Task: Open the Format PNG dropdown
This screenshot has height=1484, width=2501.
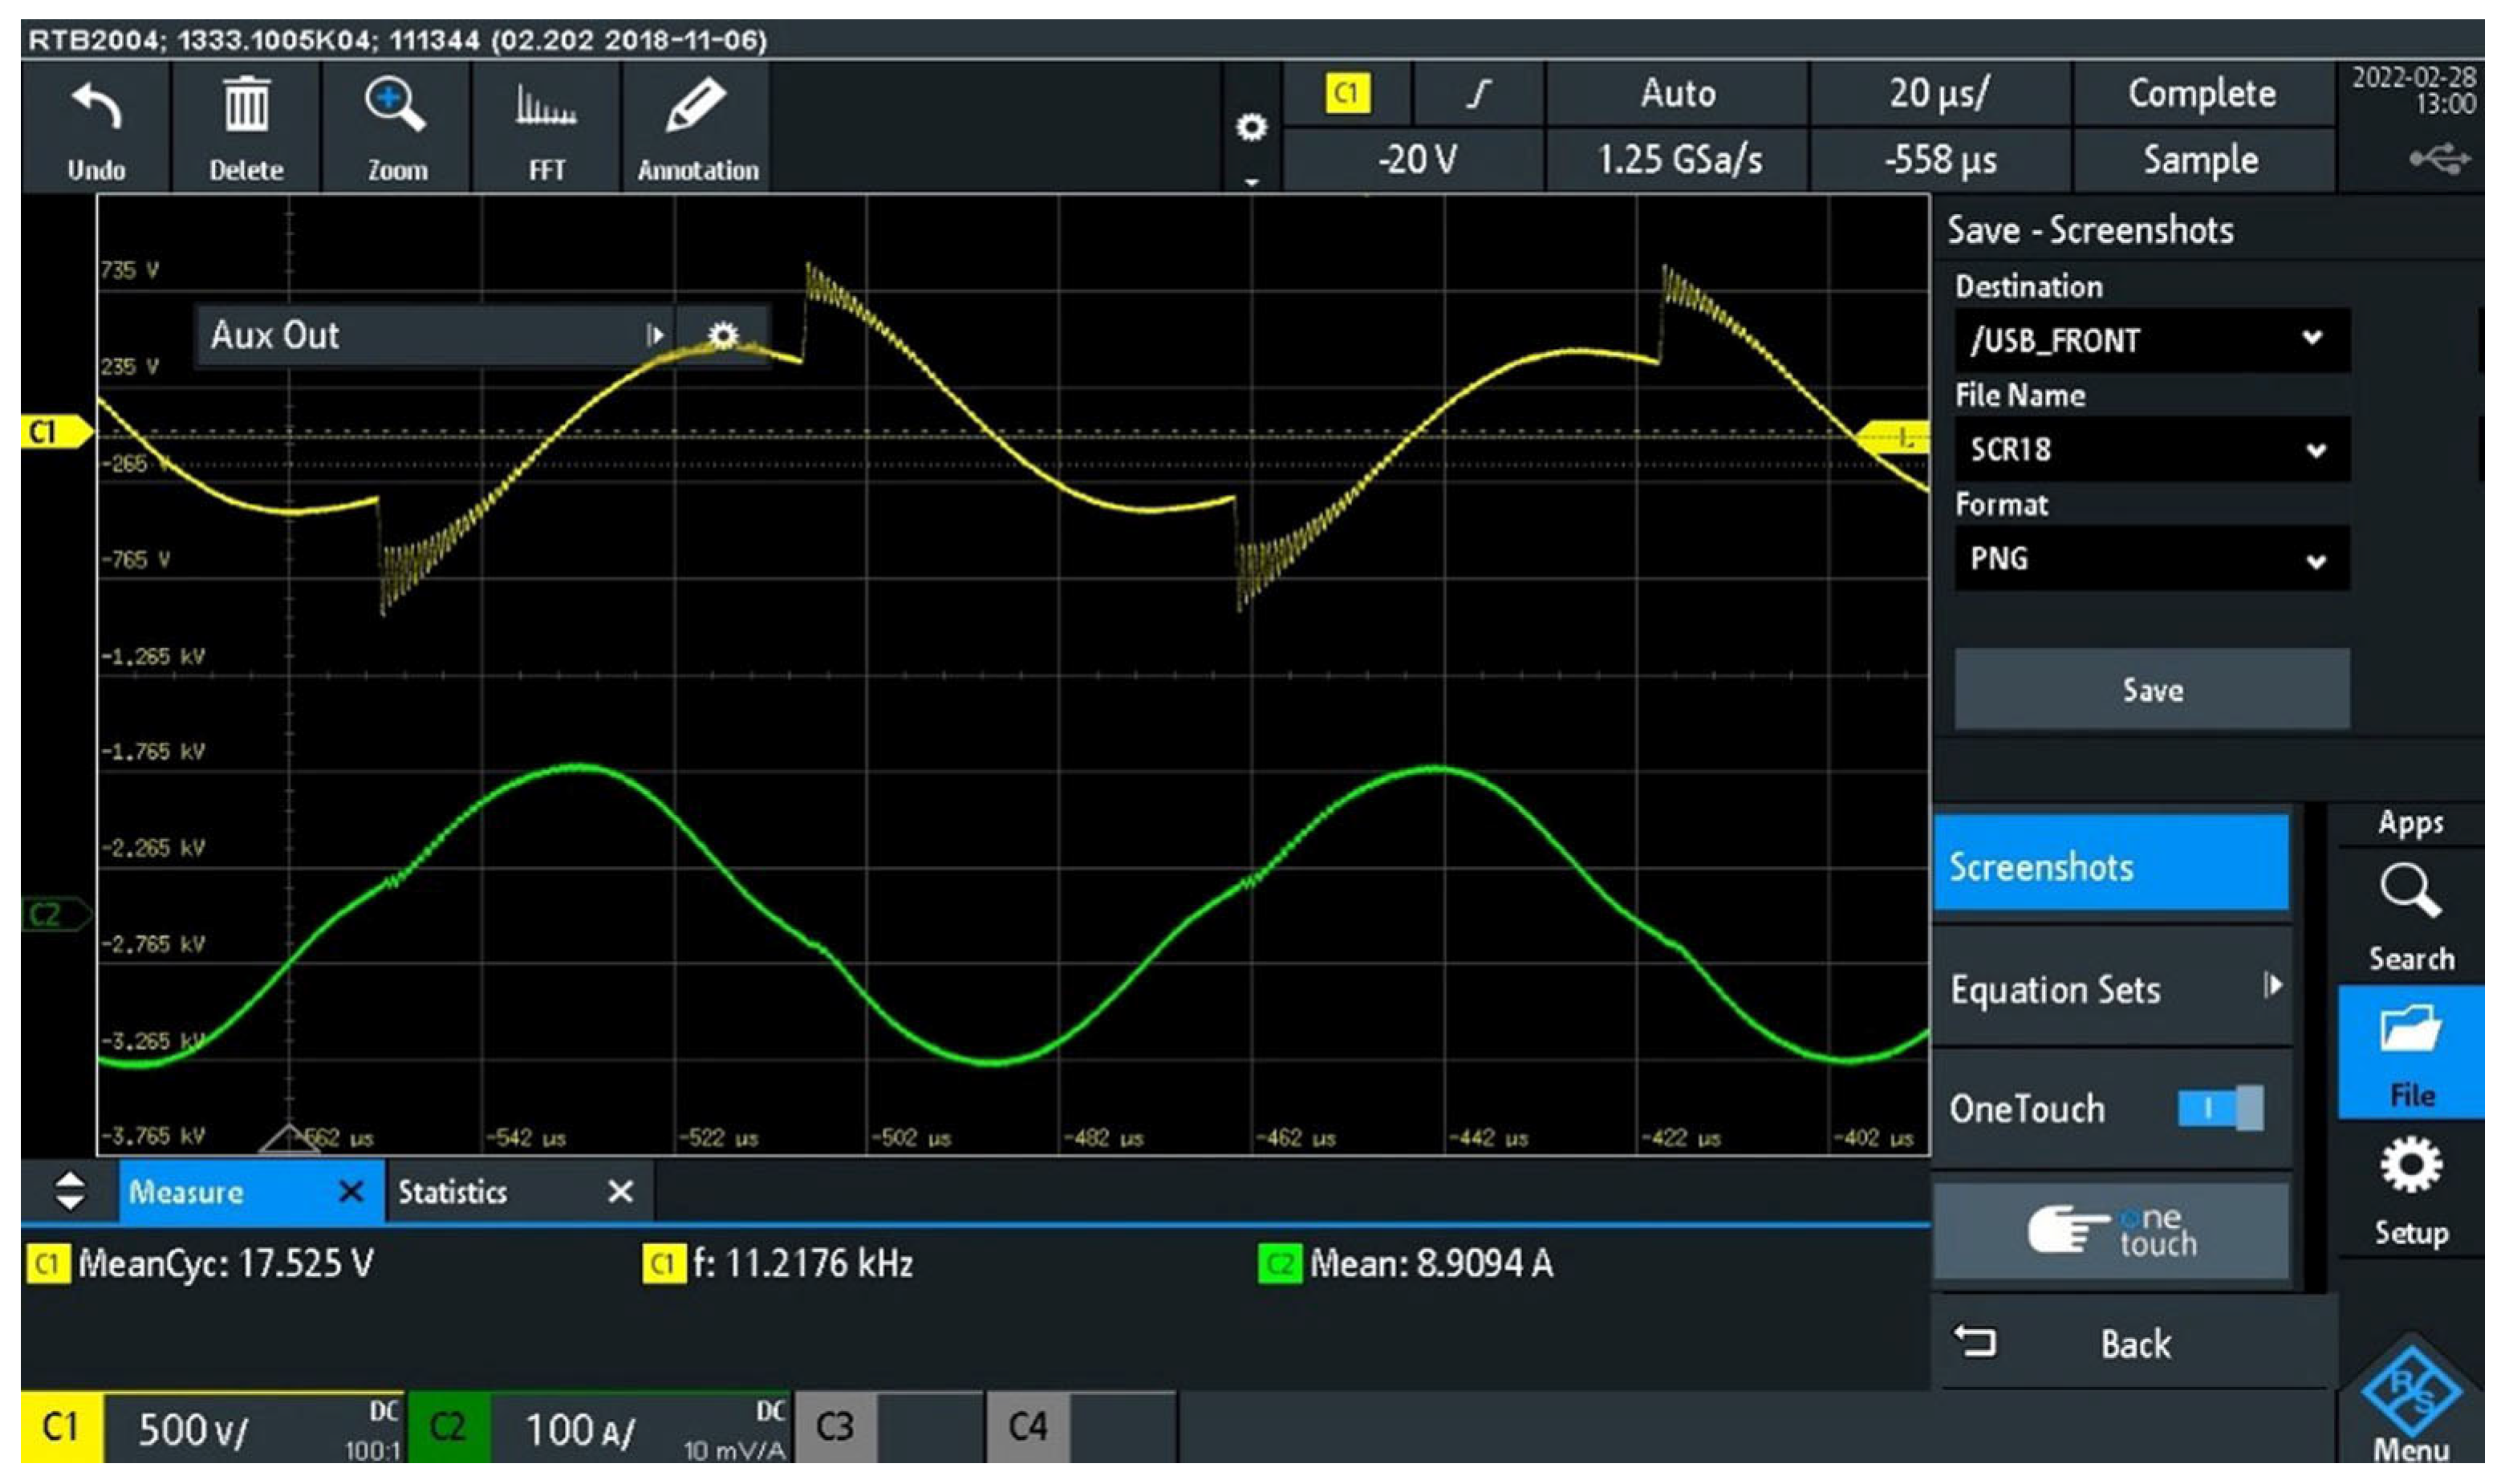Action: [2151, 559]
